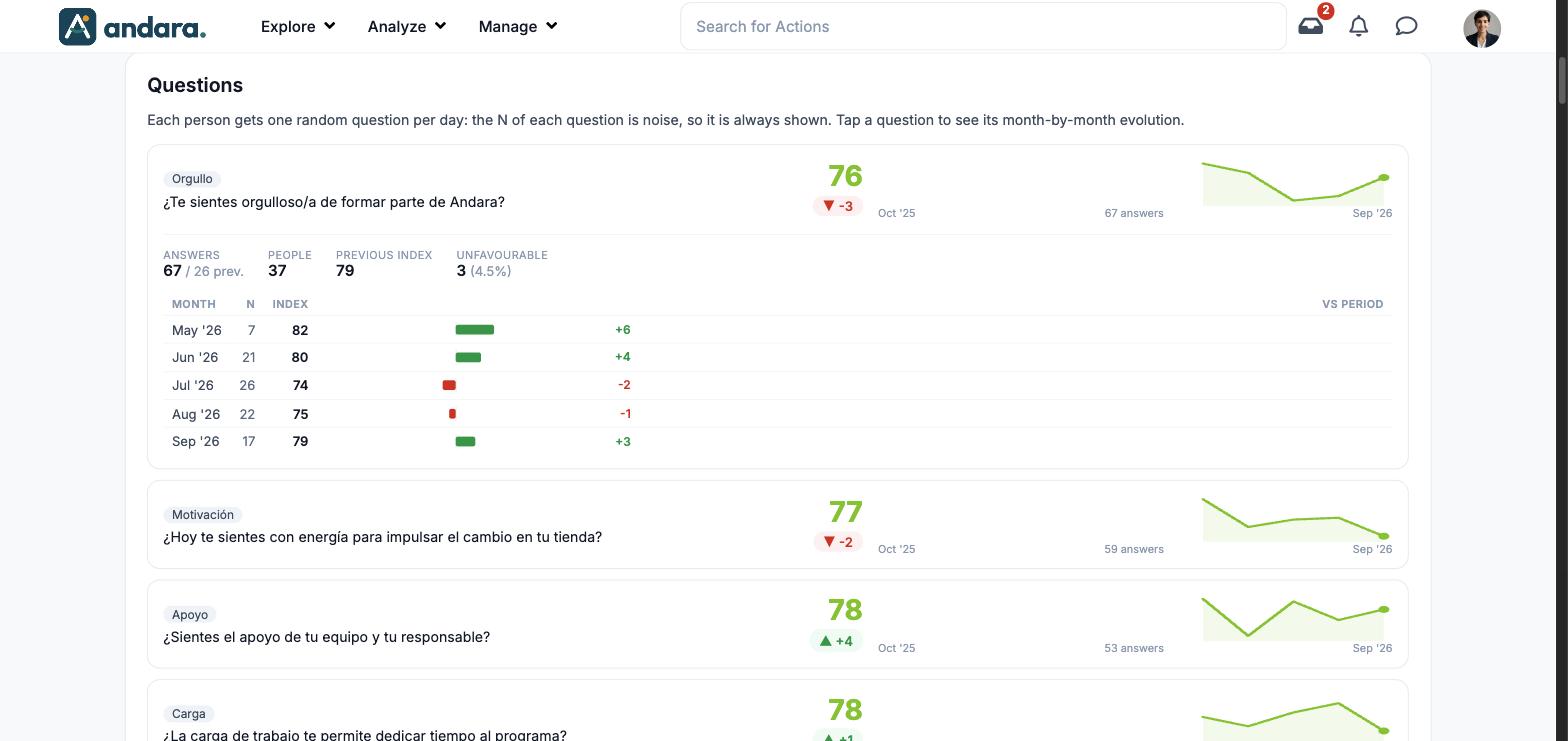Click the '59 answers' label
This screenshot has height=741, width=1568.
click(x=1134, y=549)
